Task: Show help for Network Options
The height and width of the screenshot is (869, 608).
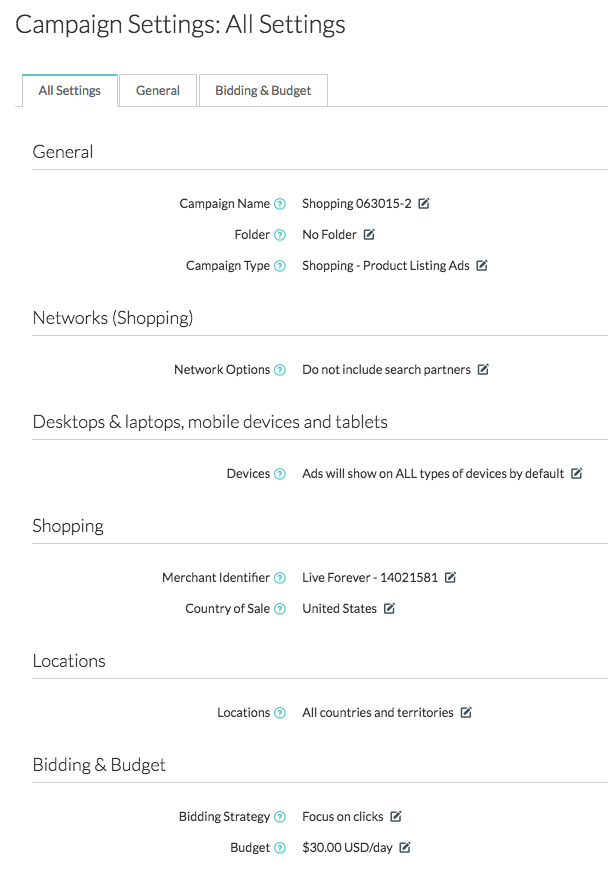Action: pyautogui.click(x=280, y=370)
